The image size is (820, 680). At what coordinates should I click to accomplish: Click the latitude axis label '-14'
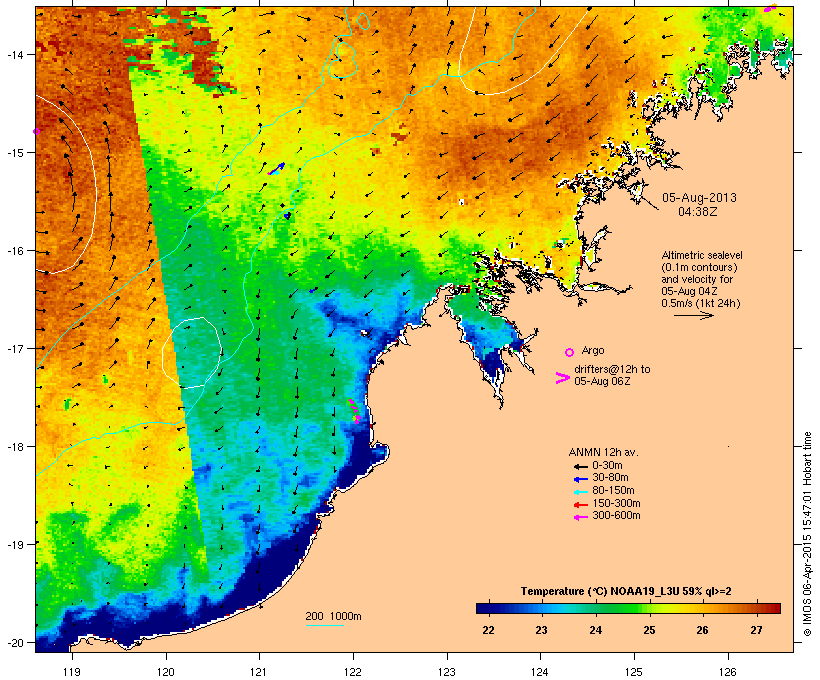[x=14, y=55]
